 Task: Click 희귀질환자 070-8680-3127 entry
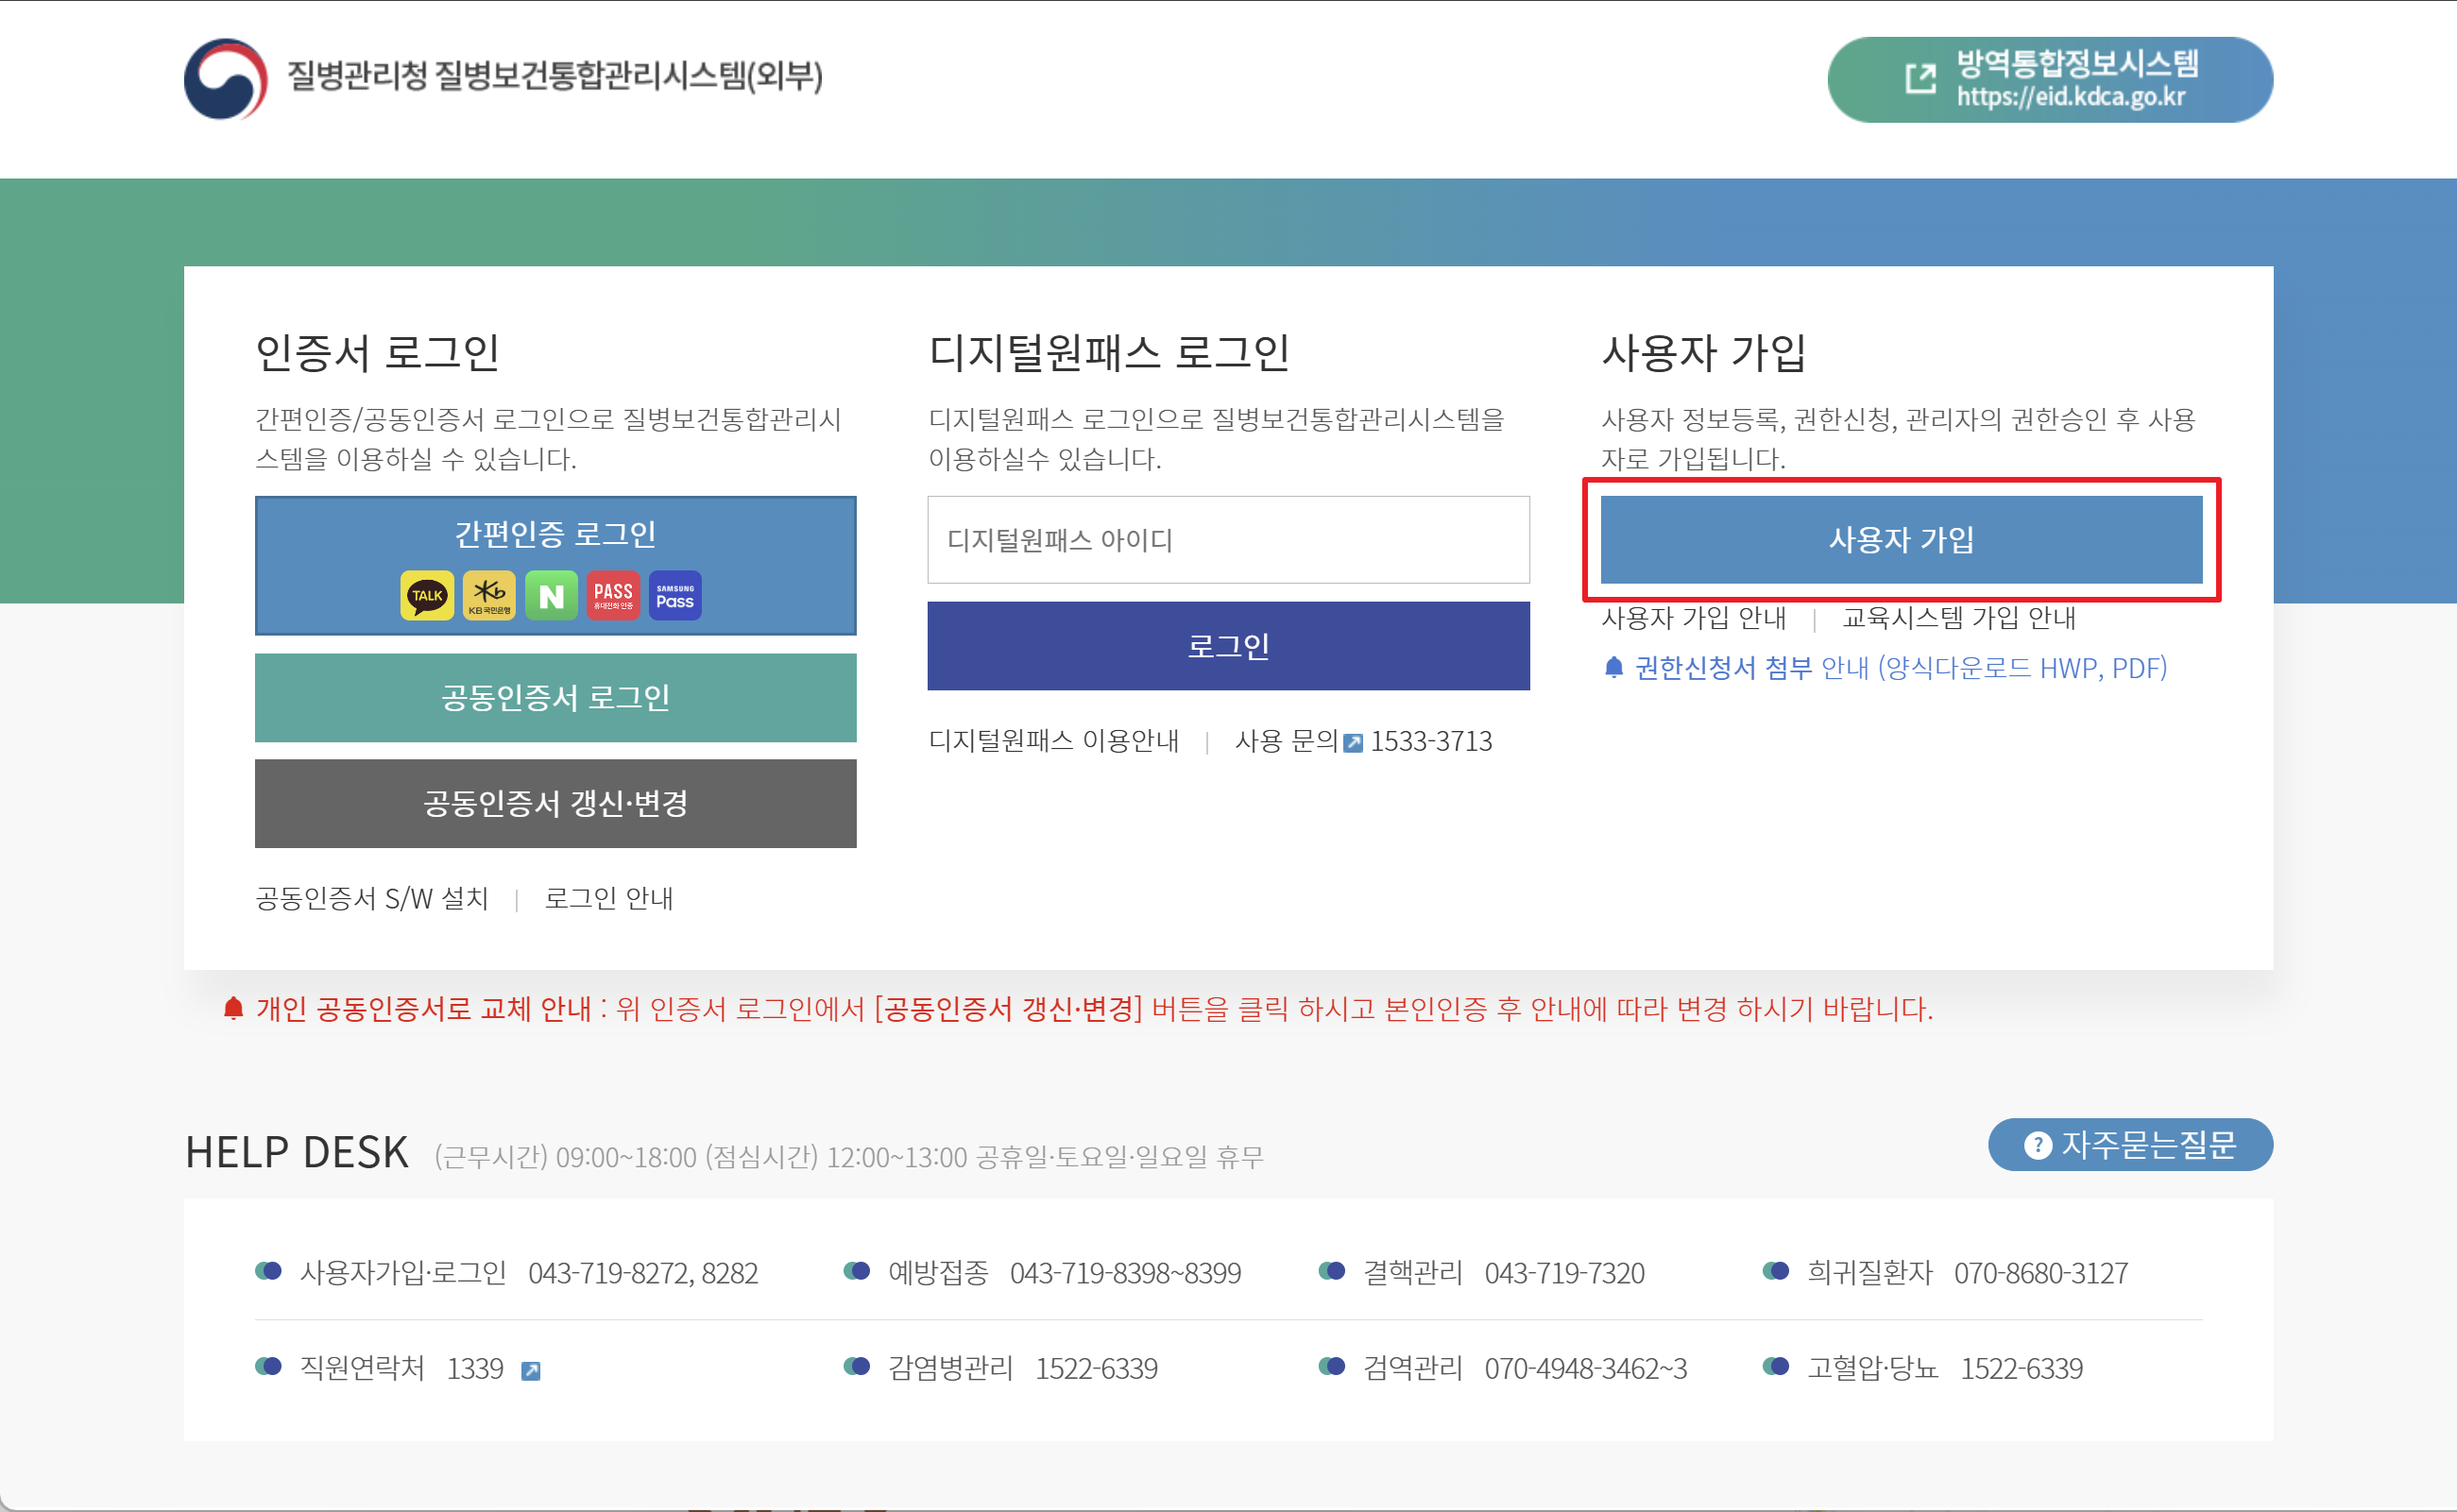[x=1945, y=1273]
